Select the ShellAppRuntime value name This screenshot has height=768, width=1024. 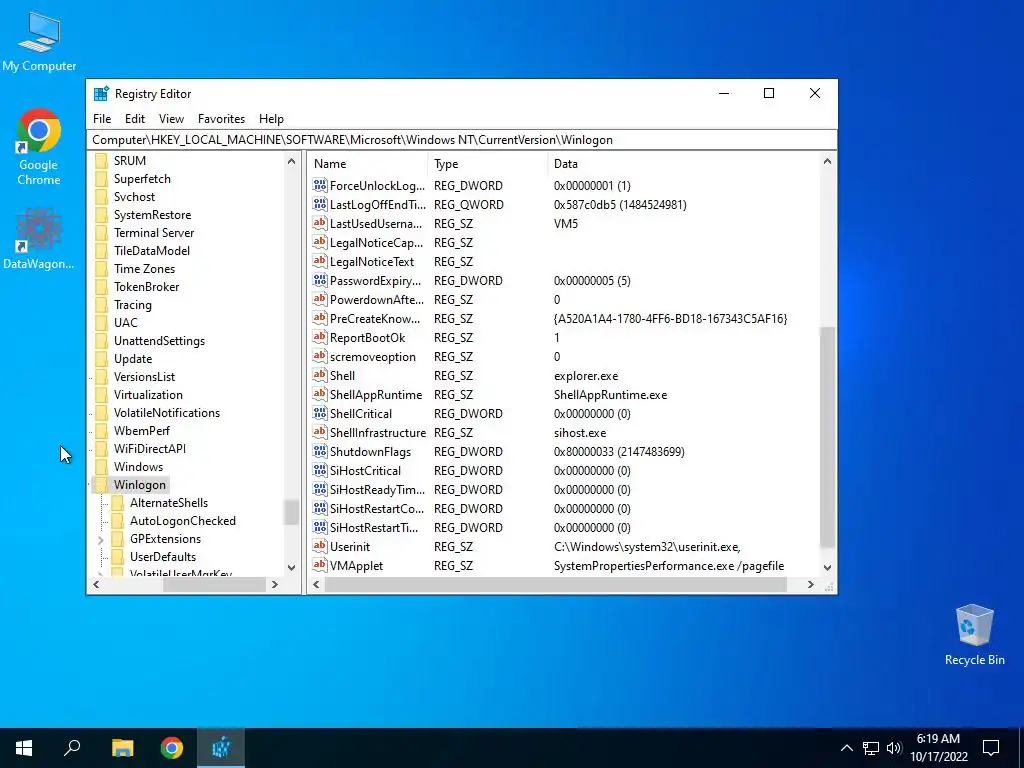point(376,394)
